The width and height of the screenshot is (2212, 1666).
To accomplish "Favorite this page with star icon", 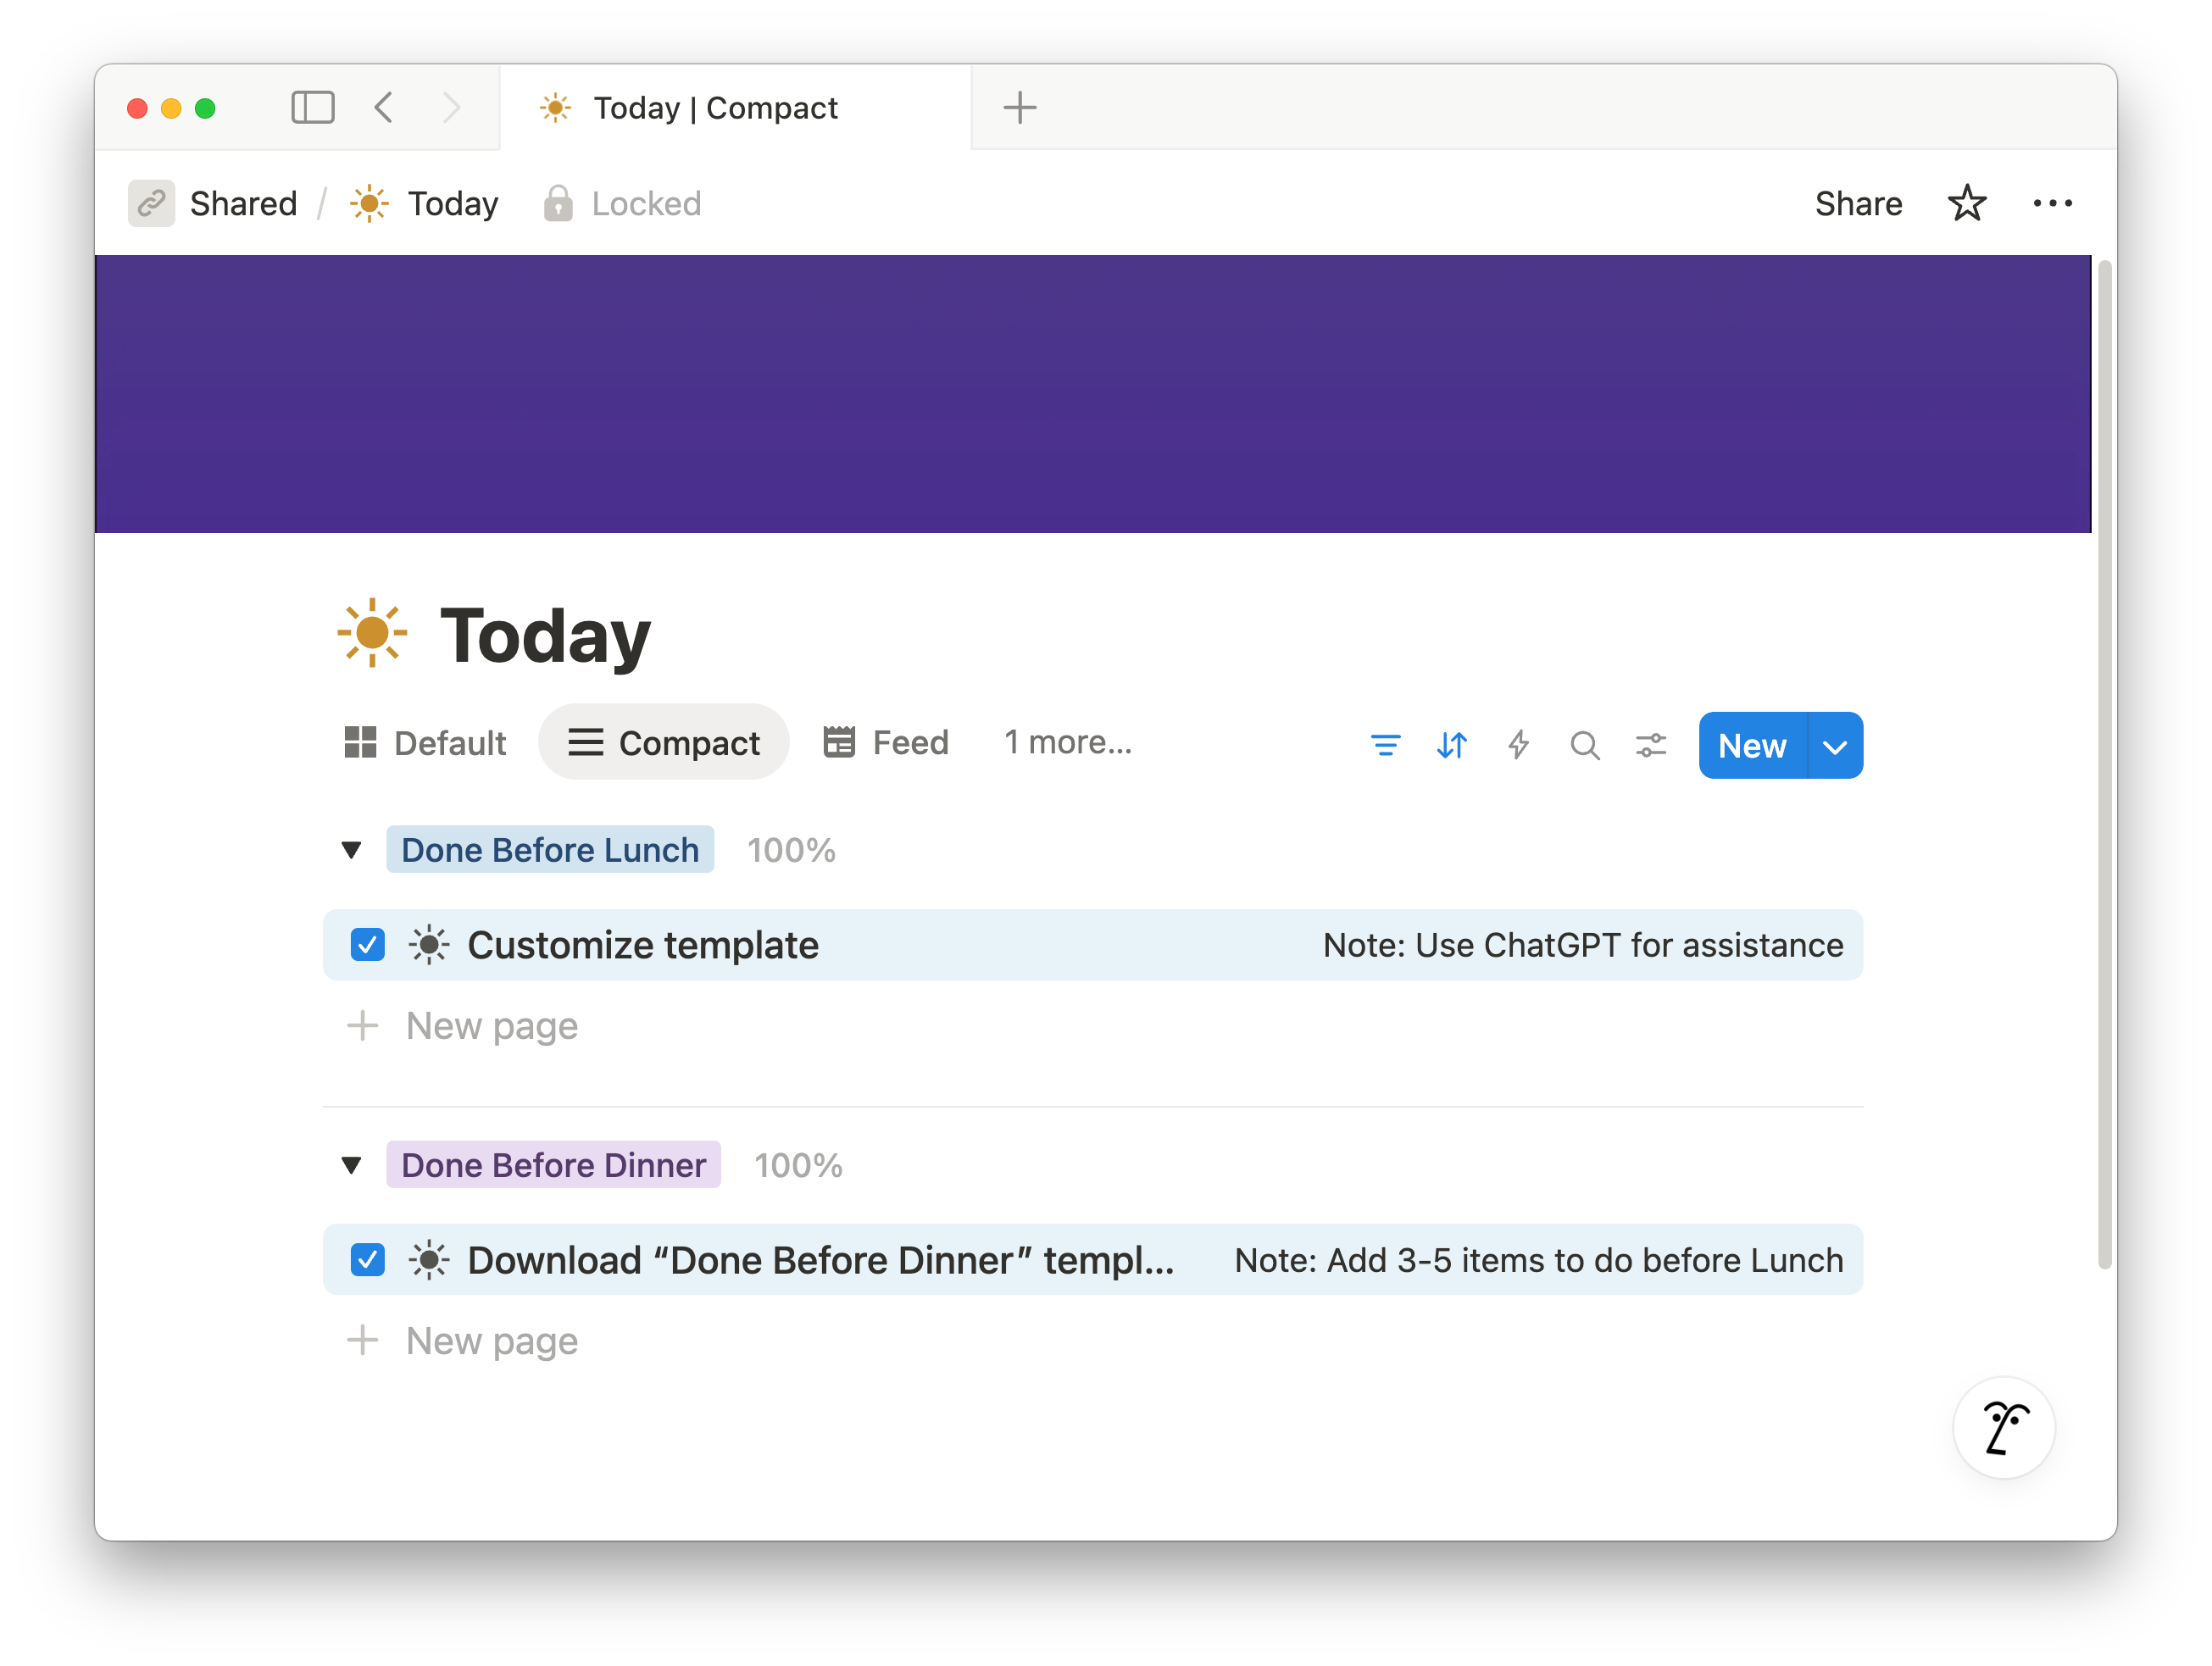I will click(x=1966, y=203).
